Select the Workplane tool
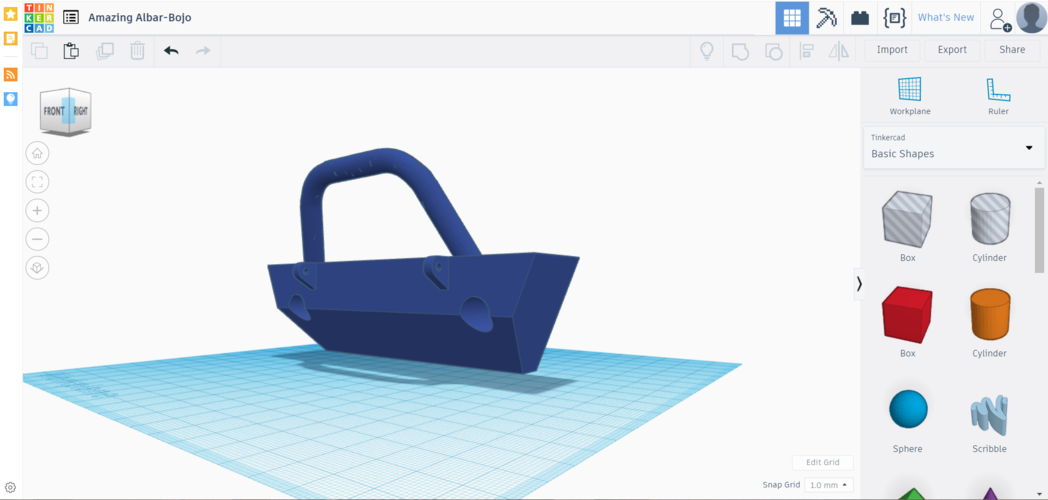 coord(910,96)
